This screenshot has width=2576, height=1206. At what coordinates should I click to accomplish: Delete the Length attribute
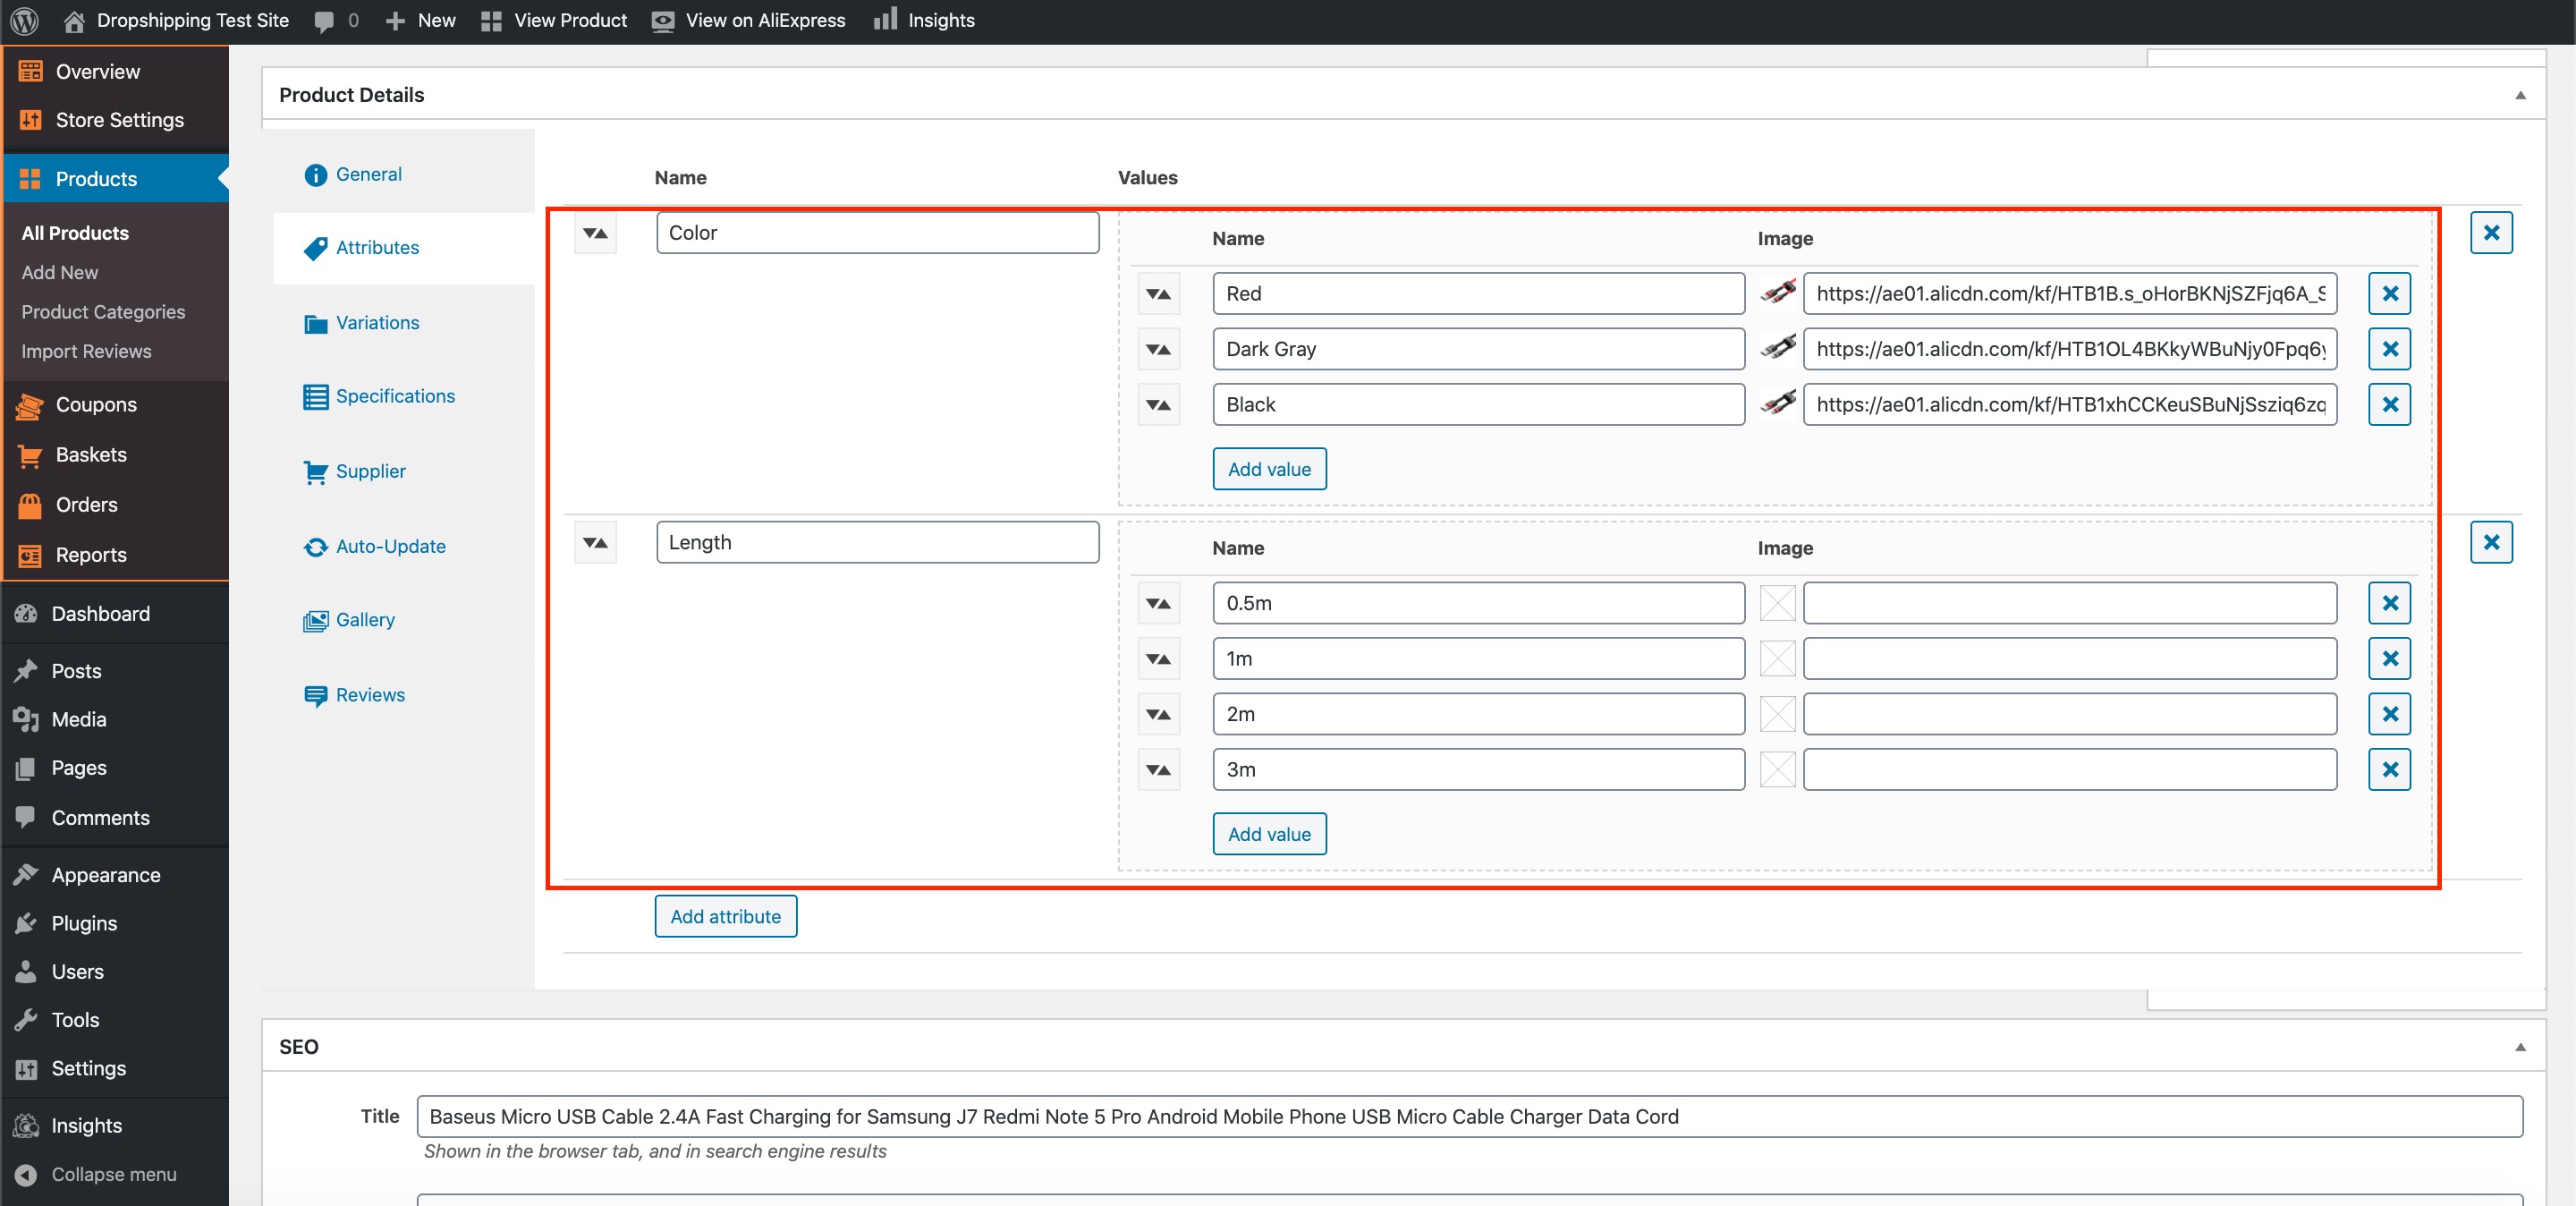coord(2490,542)
